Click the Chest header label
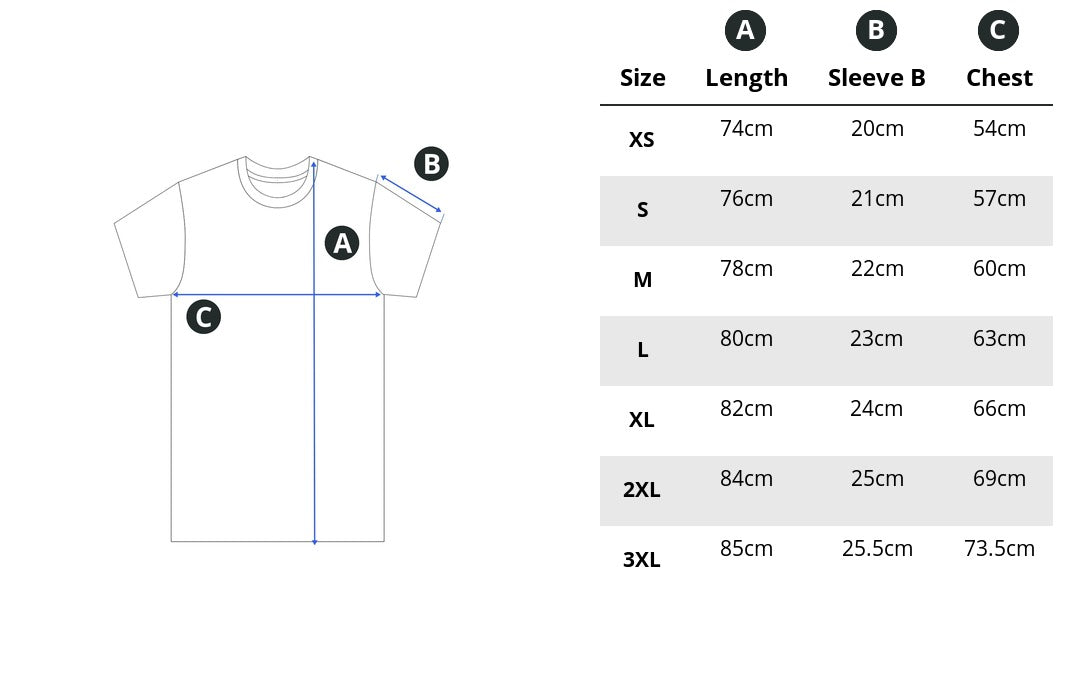Screen dimensions: 1073x700 (999, 78)
